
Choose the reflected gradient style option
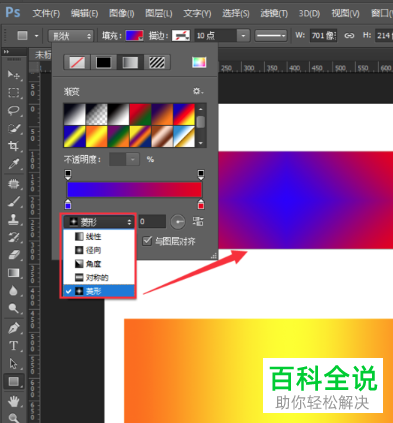99,277
